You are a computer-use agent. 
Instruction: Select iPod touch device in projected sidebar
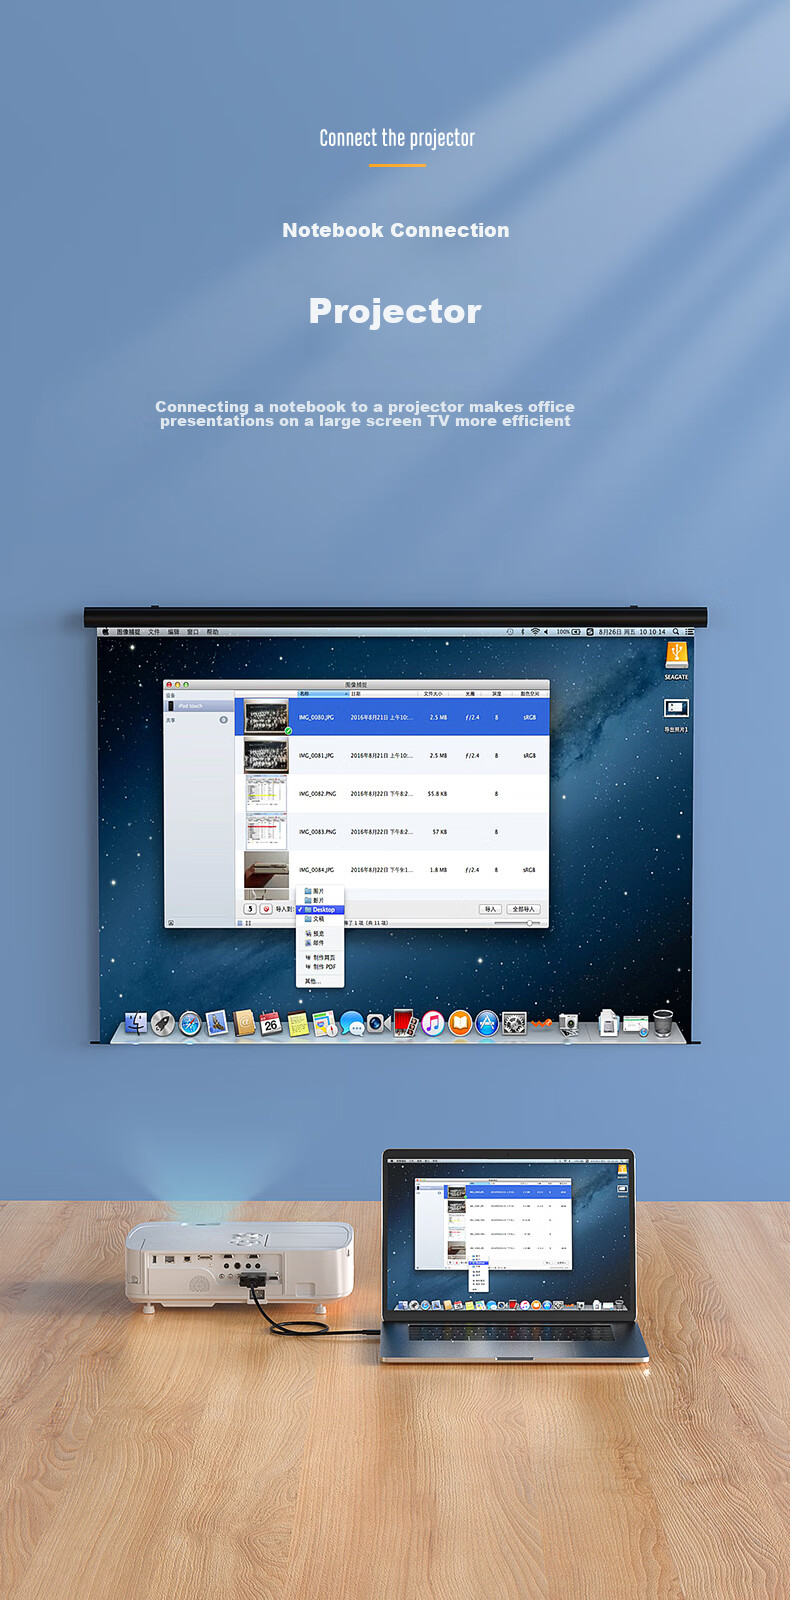[198, 706]
